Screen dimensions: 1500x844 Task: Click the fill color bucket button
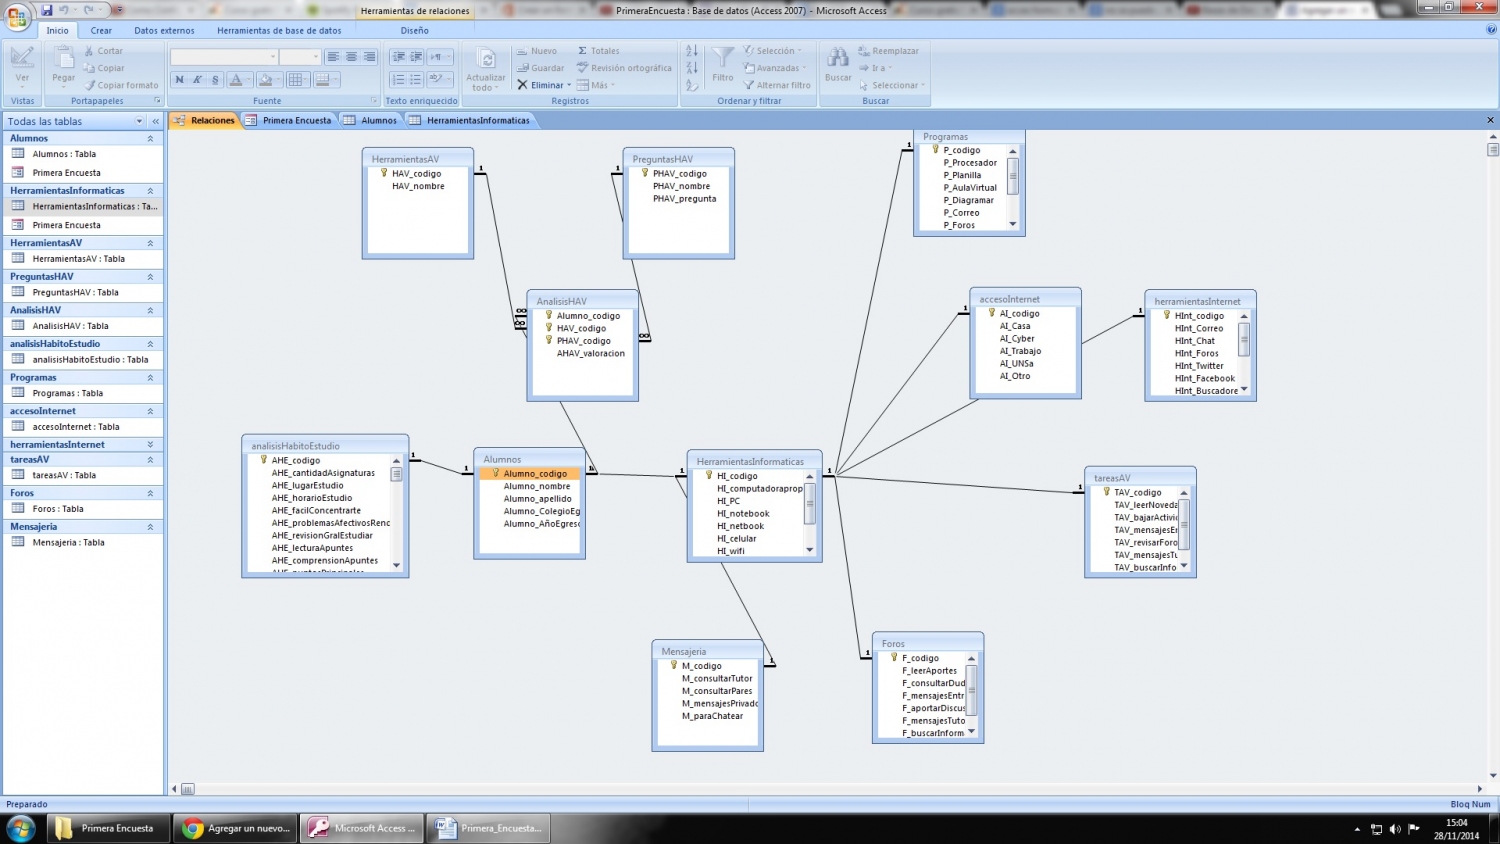(267, 79)
